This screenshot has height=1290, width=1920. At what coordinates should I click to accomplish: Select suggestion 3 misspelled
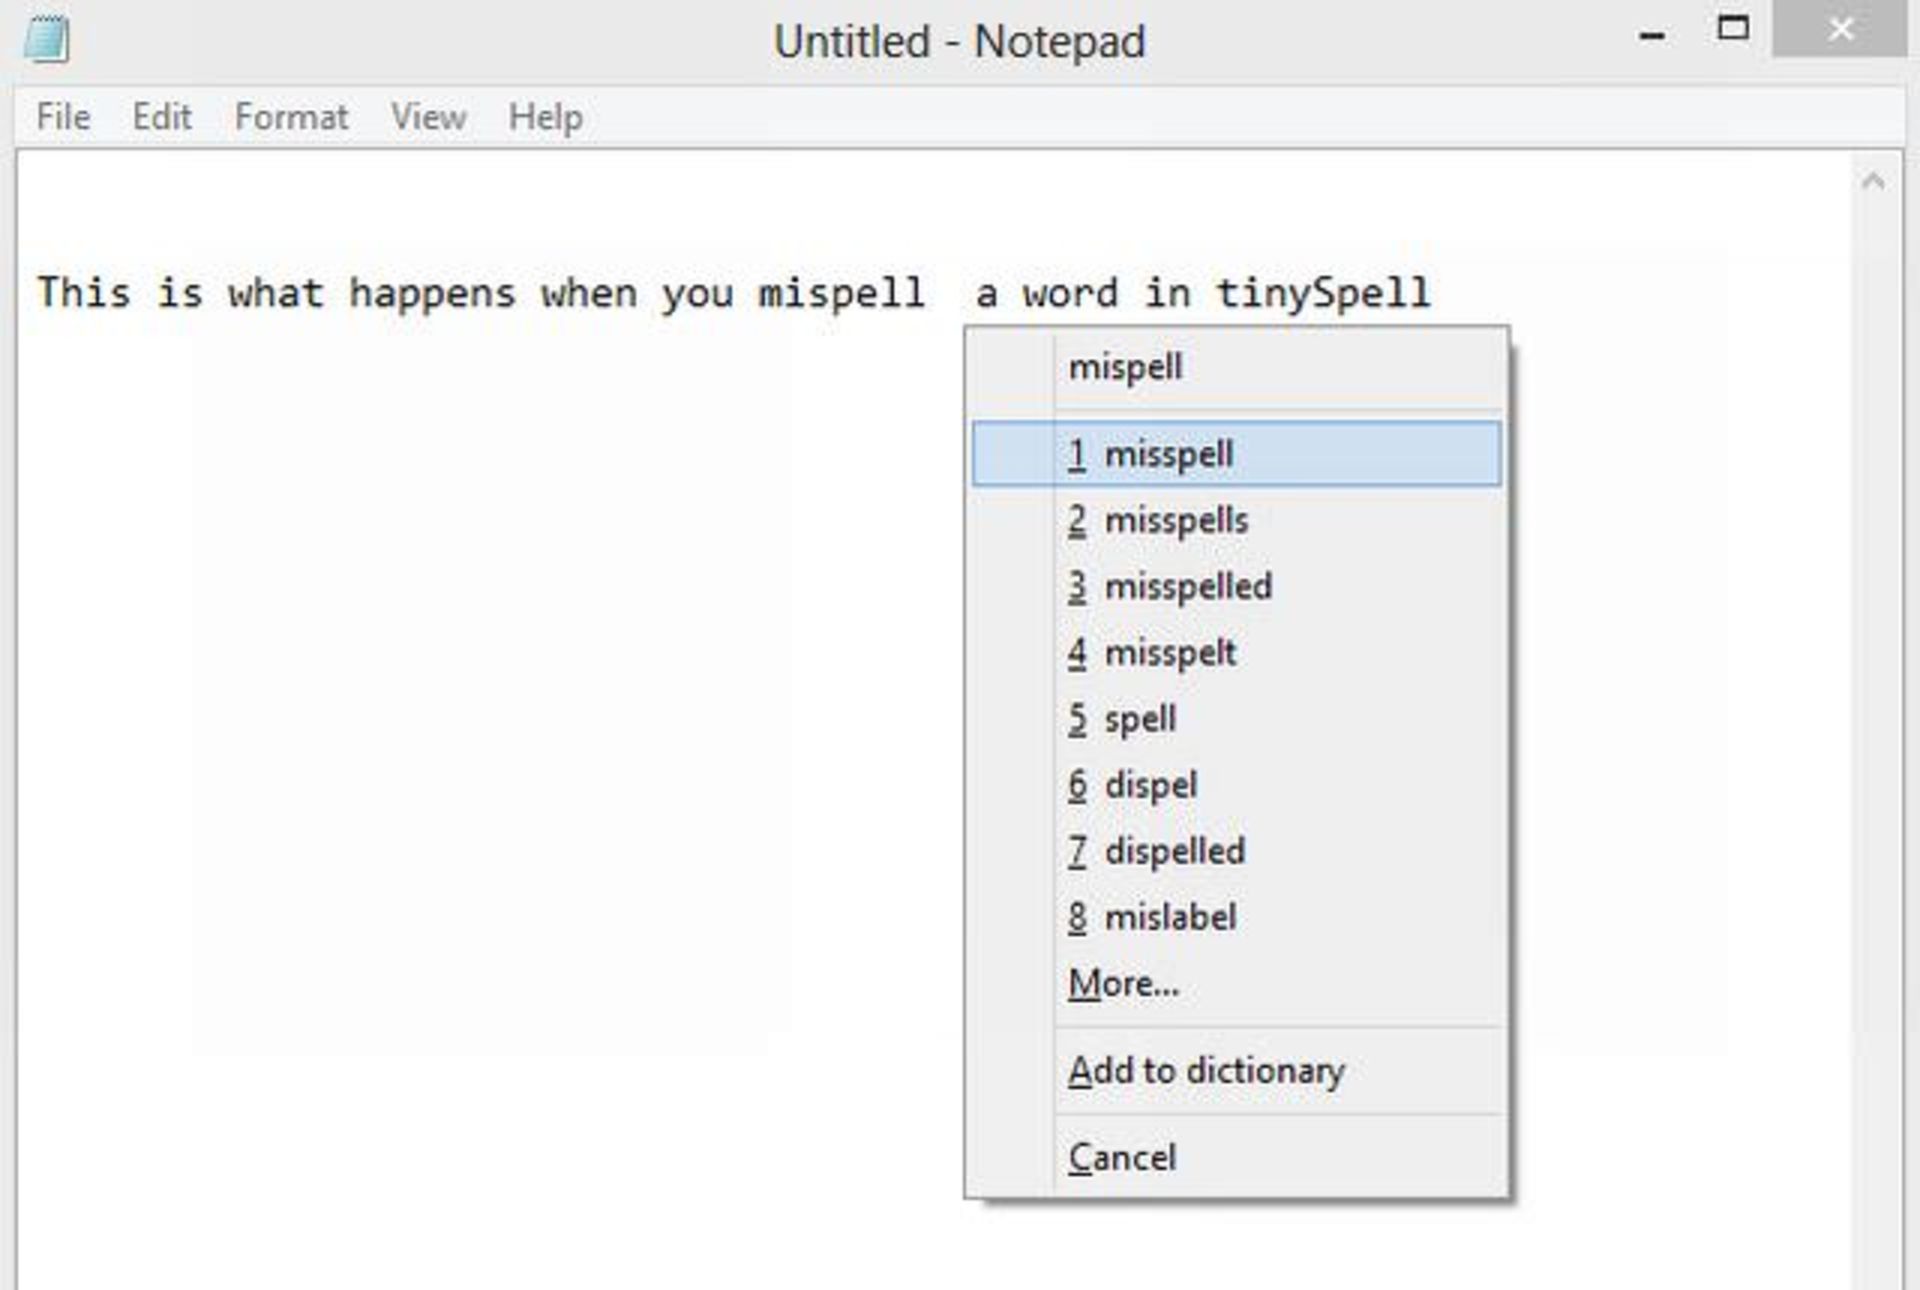point(1188,587)
